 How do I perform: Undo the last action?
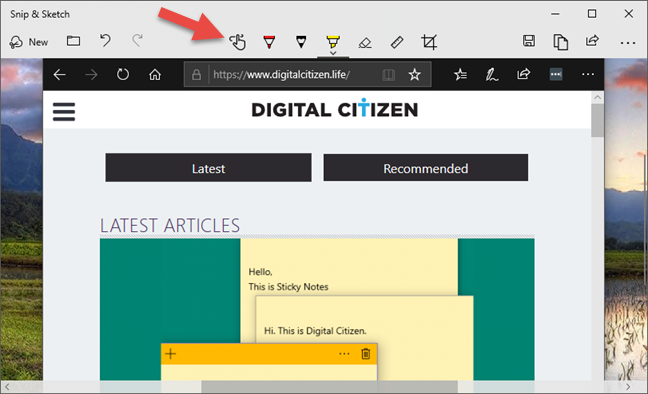click(105, 41)
